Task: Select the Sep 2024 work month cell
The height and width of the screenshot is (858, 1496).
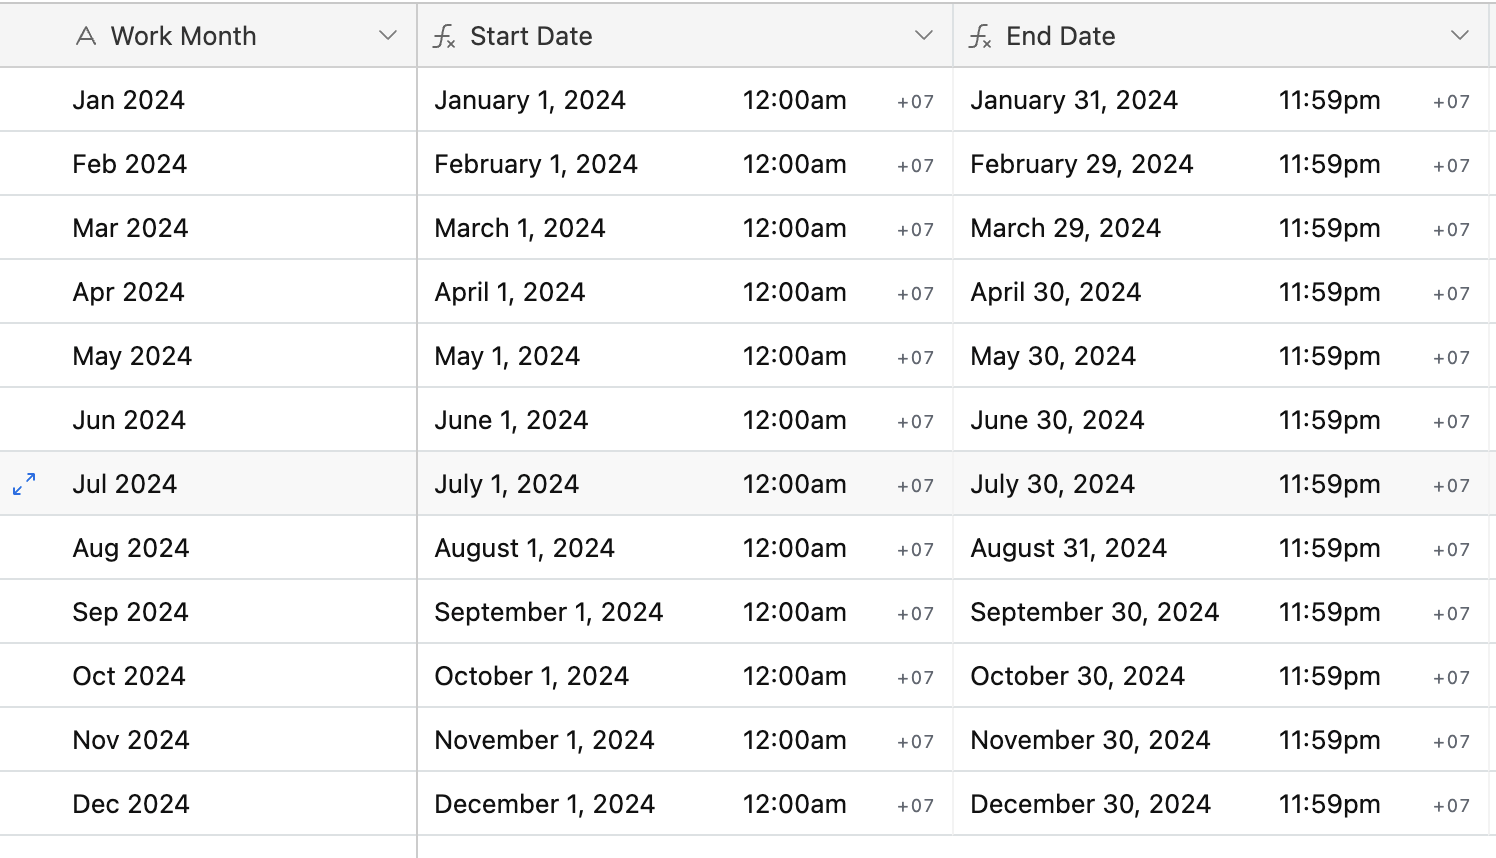Action: click(x=208, y=612)
